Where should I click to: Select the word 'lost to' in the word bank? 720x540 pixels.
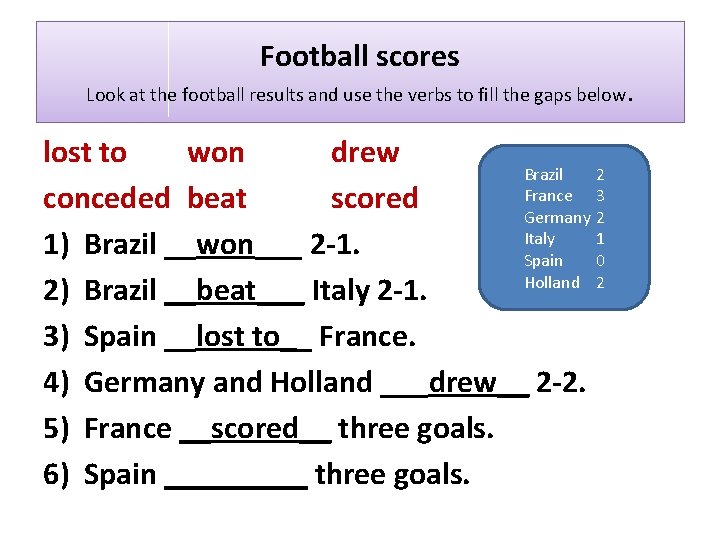(85, 153)
